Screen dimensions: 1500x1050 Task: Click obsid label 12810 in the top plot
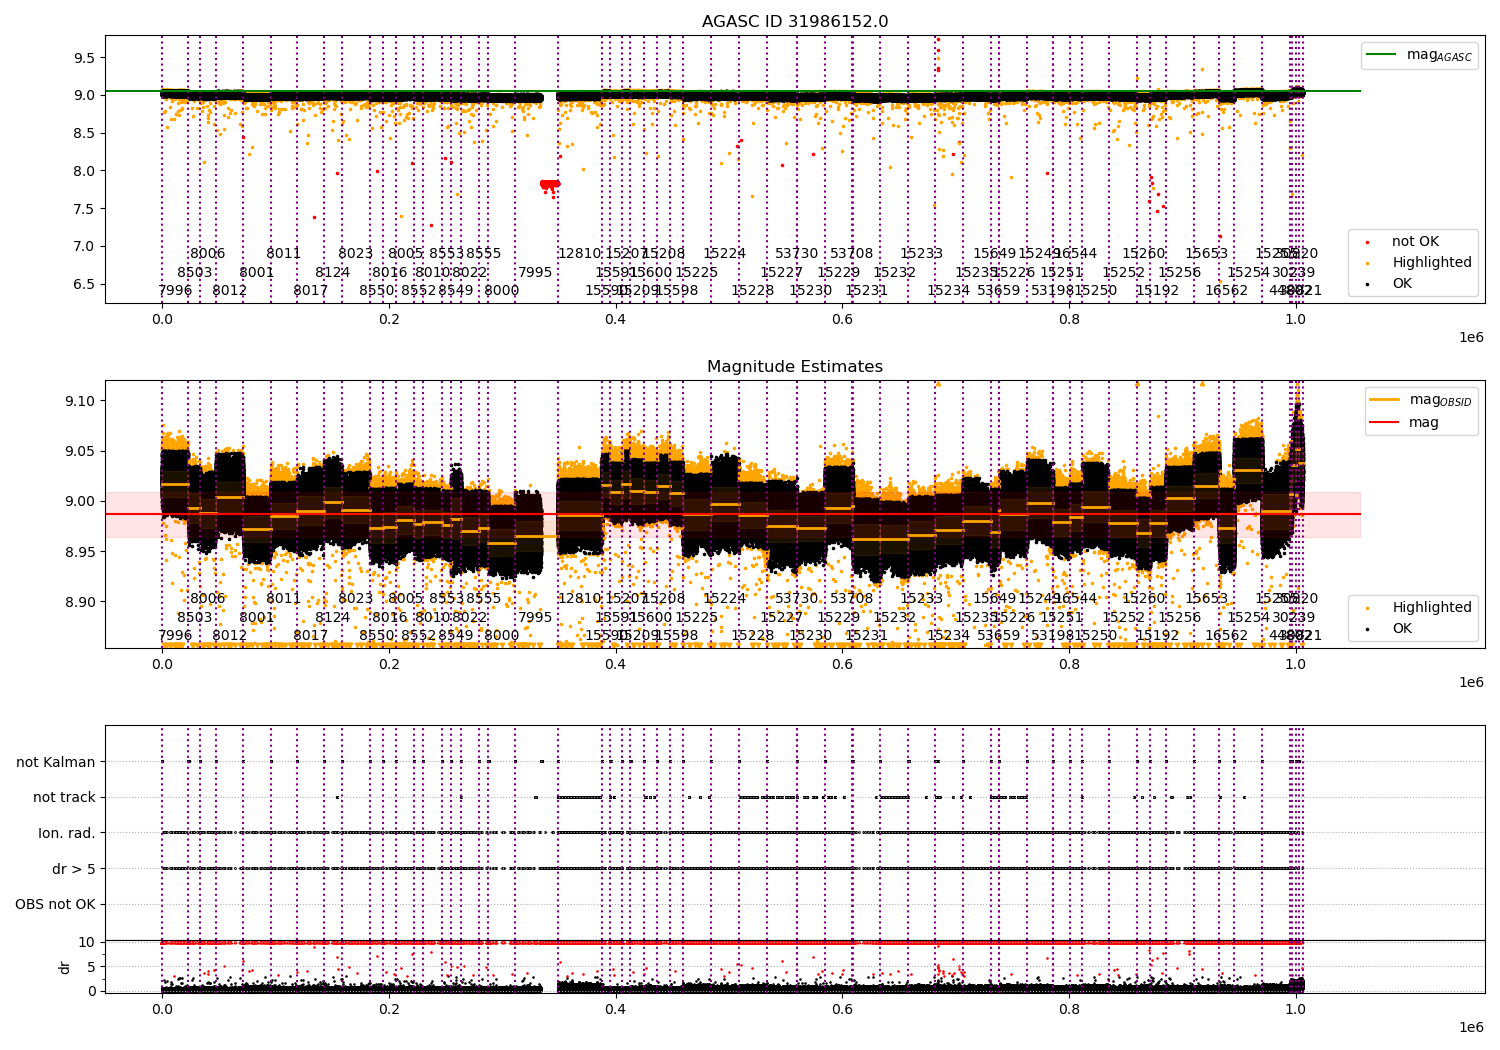(580, 254)
